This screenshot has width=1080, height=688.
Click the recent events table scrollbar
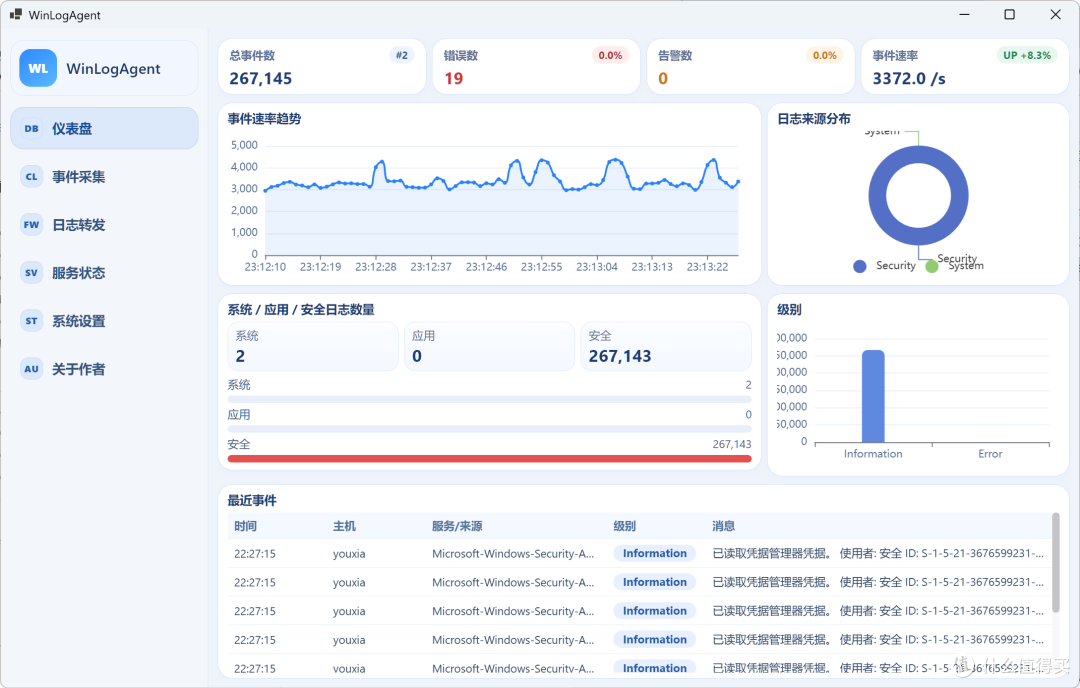1055,563
